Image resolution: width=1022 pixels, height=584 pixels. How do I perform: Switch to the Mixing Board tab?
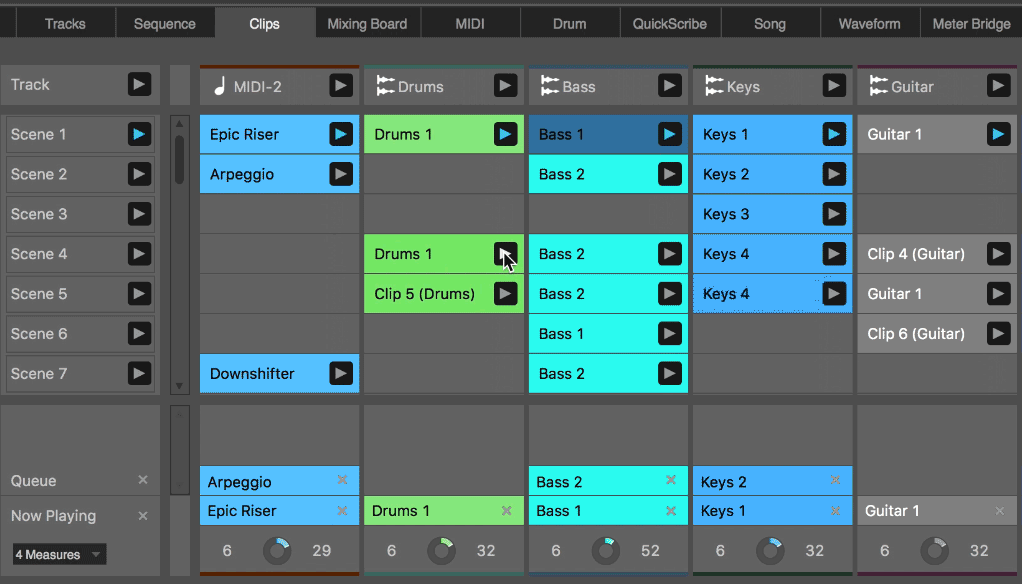coord(367,24)
